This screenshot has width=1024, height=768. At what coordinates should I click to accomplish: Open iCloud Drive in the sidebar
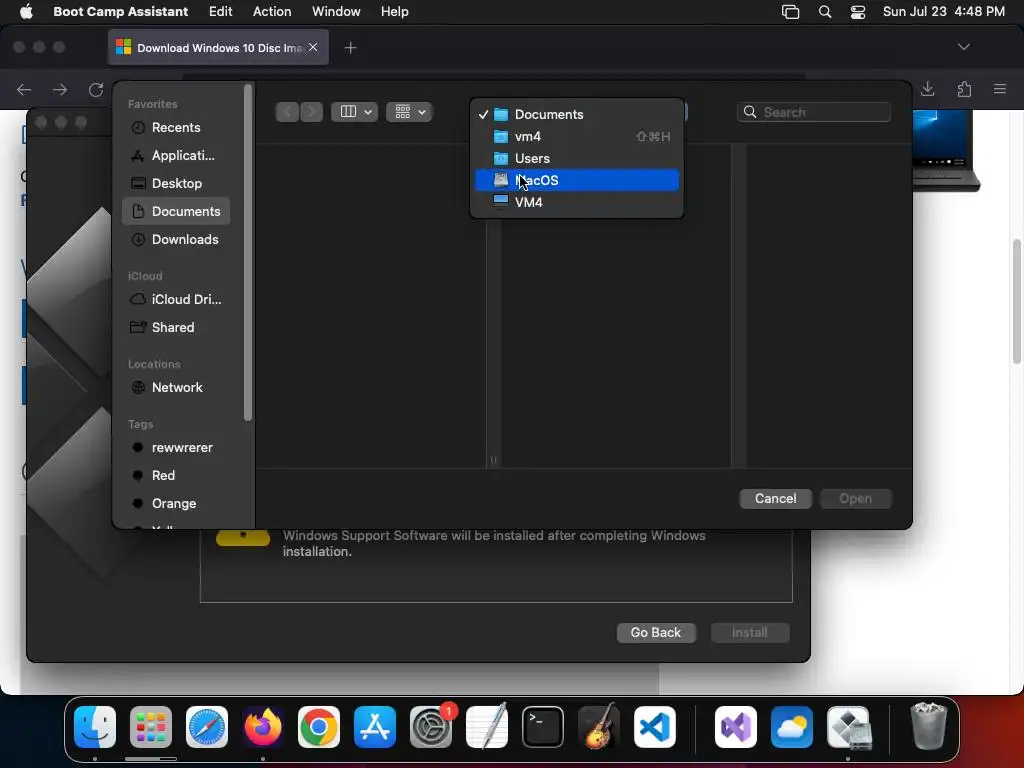[176, 299]
